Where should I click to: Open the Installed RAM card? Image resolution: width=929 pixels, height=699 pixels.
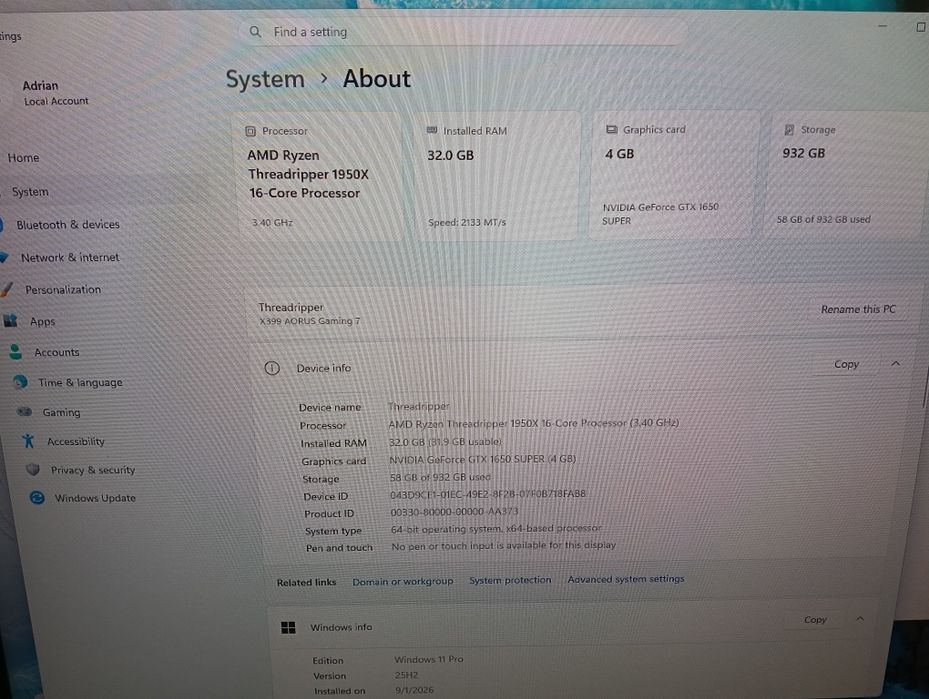point(496,176)
